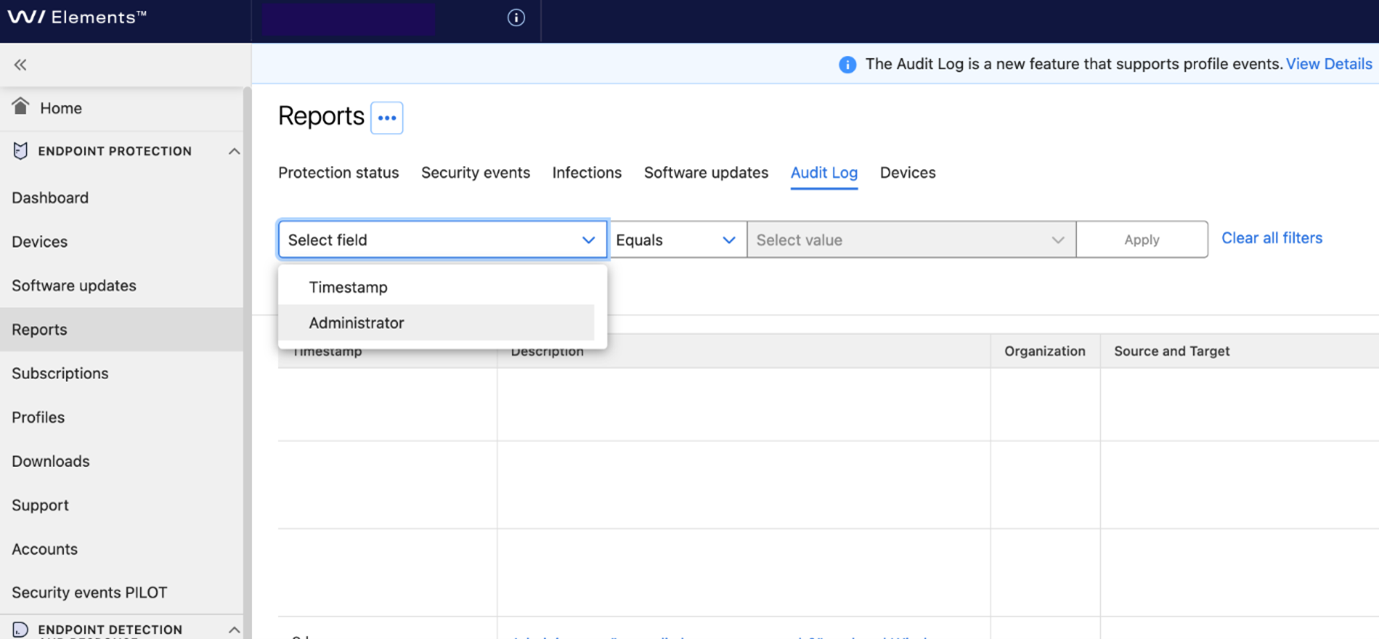
Task: Select the Audit Log tab
Action: (x=824, y=173)
